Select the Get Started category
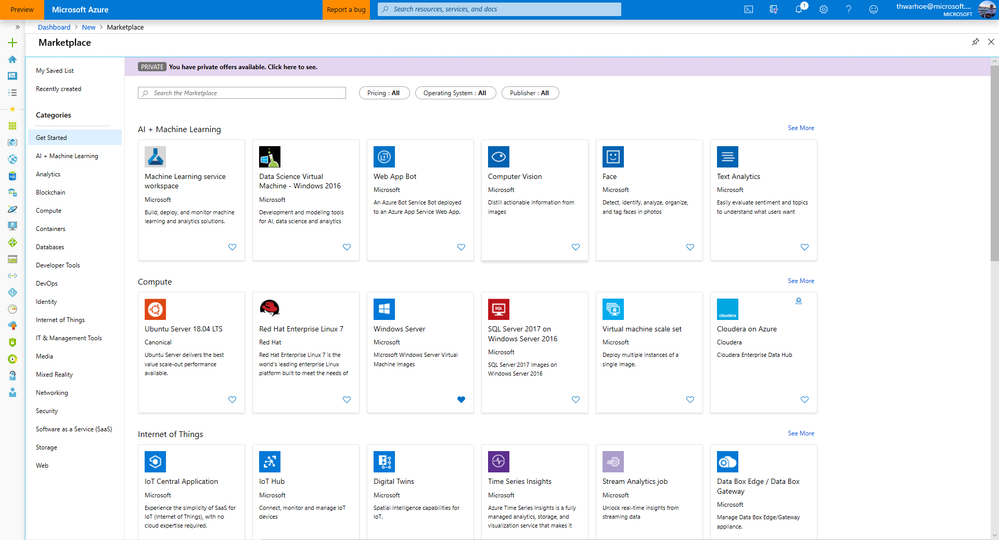The image size is (999, 540). click(x=75, y=138)
